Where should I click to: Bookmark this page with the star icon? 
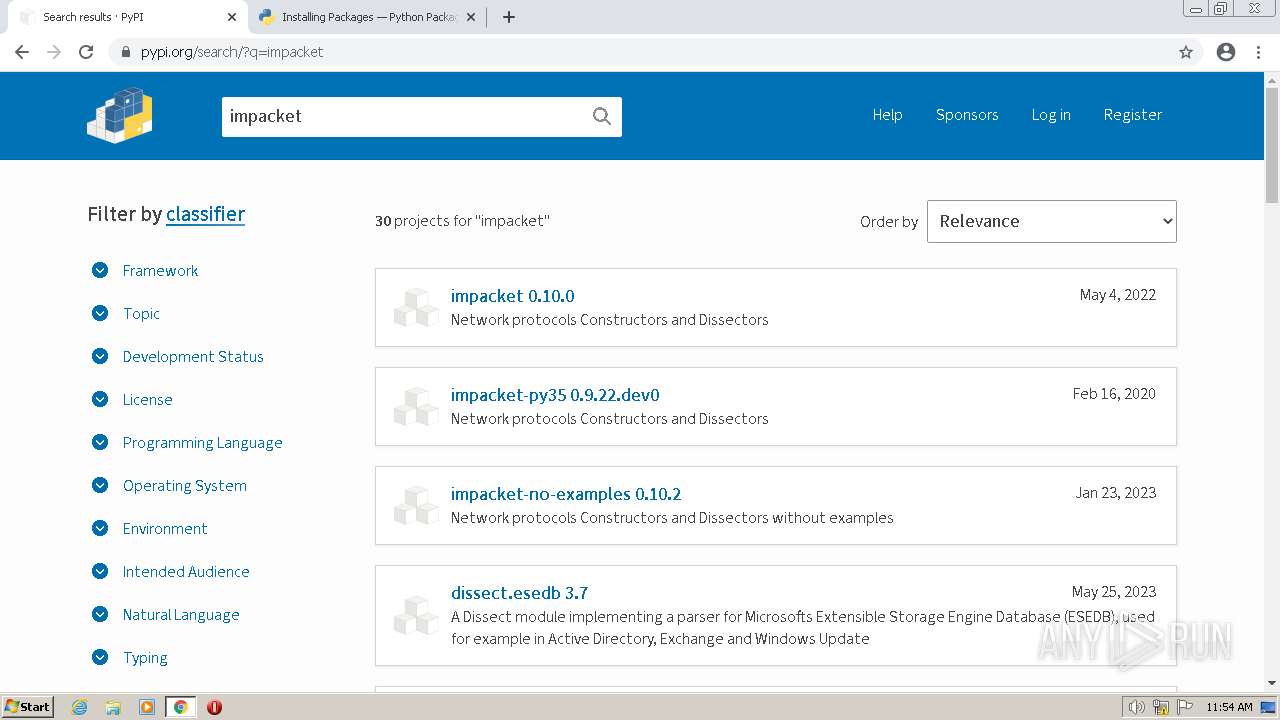click(1186, 52)
